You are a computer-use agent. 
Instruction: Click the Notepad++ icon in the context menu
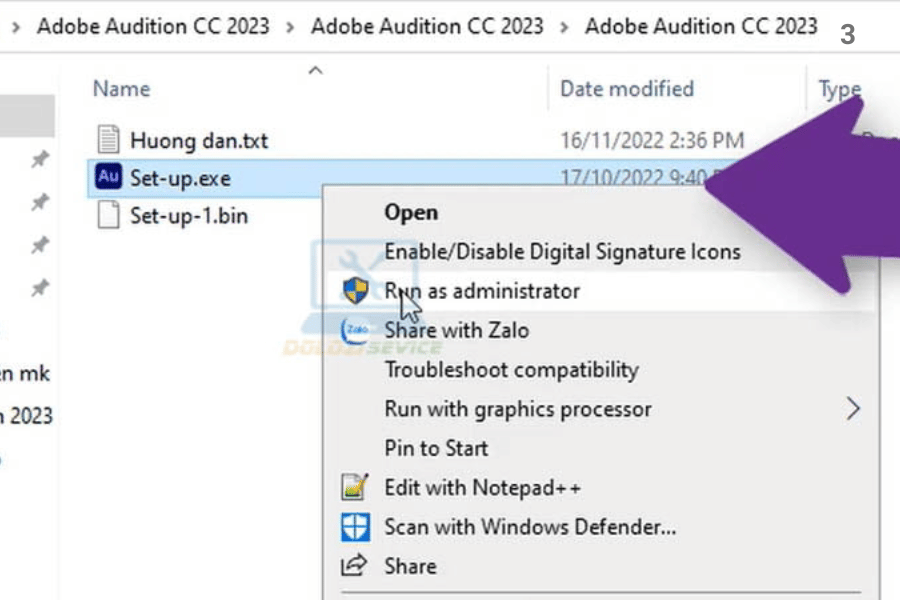coord(355,488)
